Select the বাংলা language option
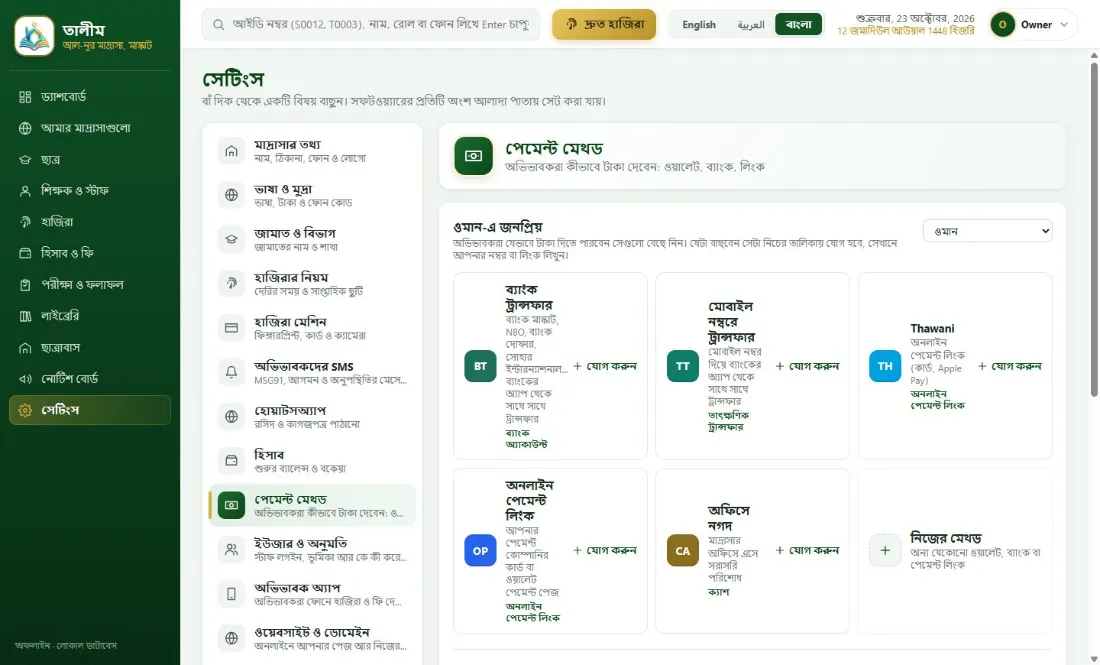 pos(798,25)
